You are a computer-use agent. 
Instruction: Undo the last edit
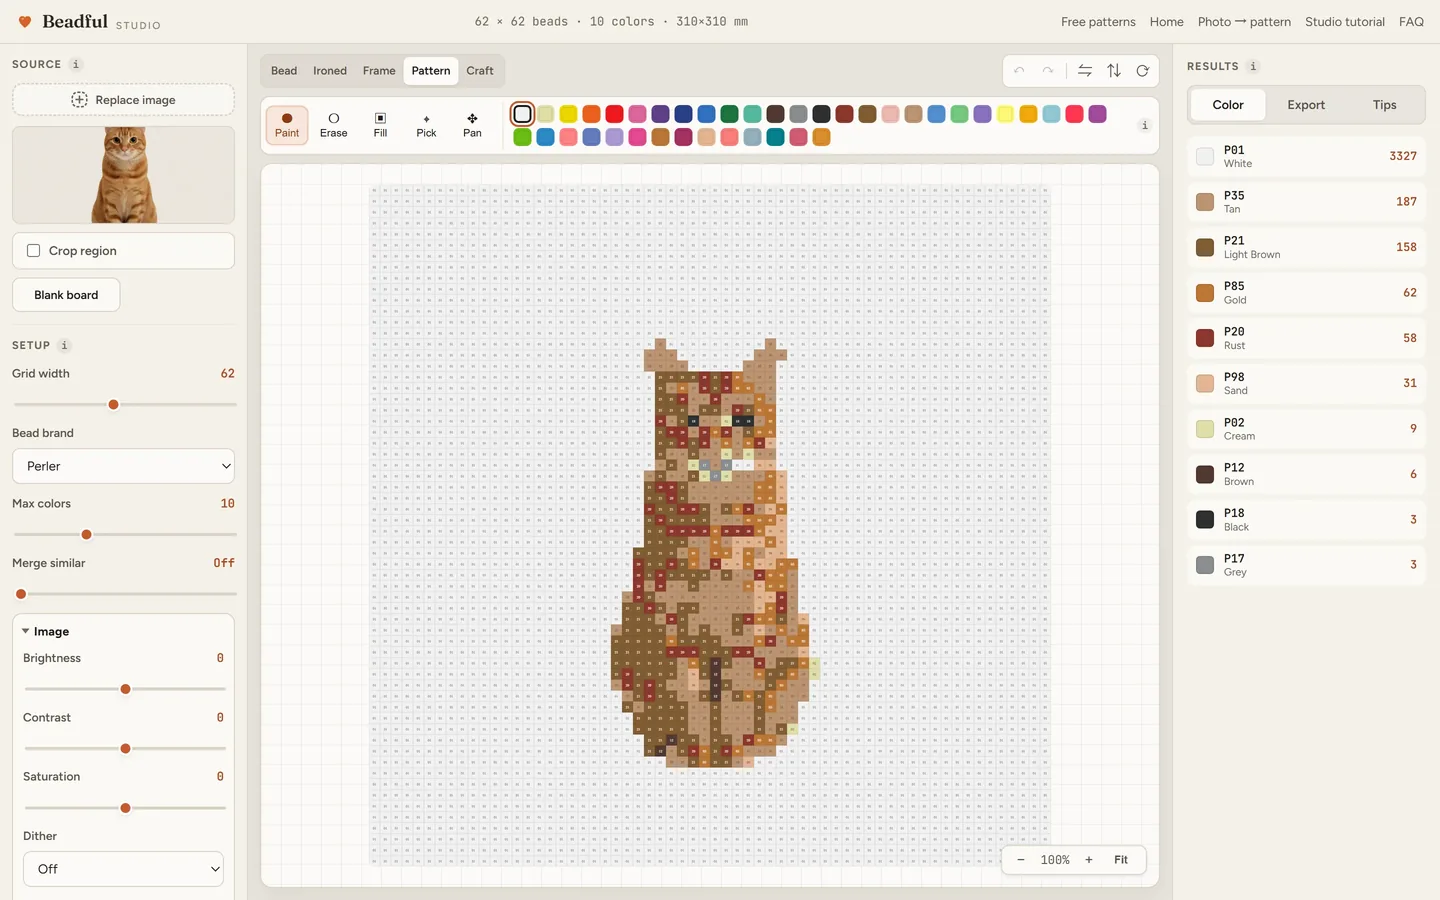1019,71
